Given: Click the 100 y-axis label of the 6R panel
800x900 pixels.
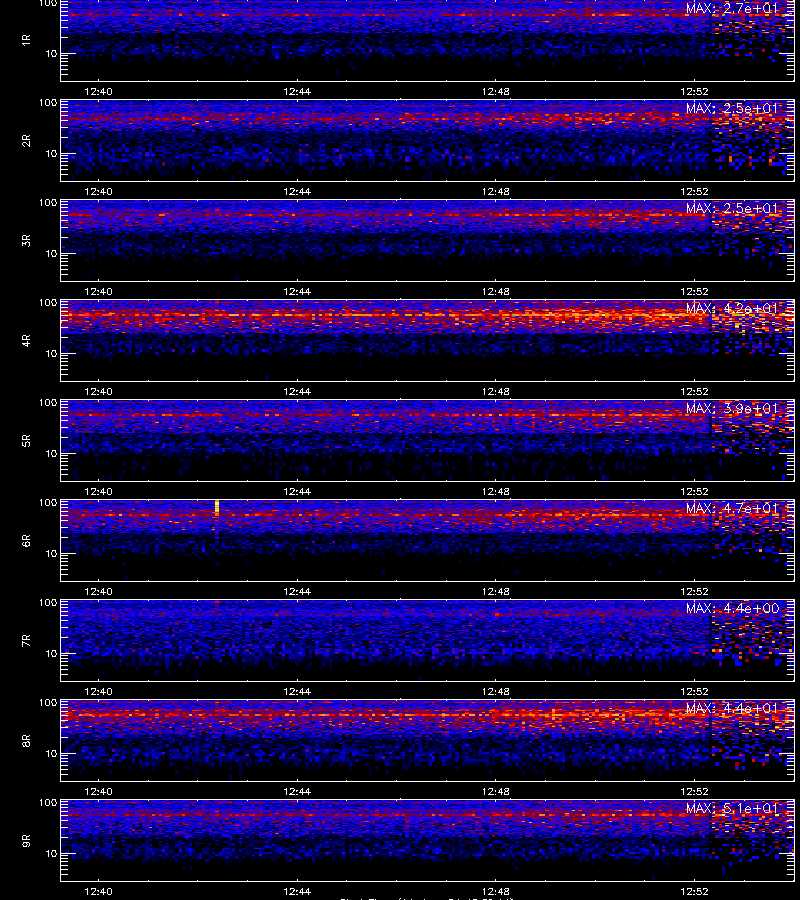Looking at the screenshot, I should (x=48, y=503).
